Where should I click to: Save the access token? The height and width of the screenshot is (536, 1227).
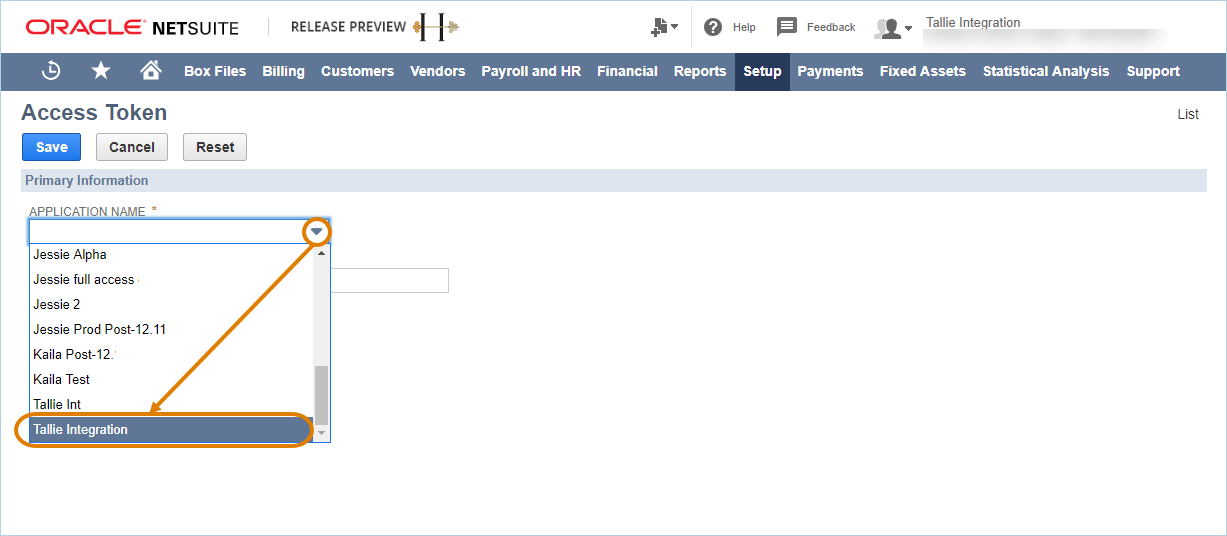[x=52, y=147]
